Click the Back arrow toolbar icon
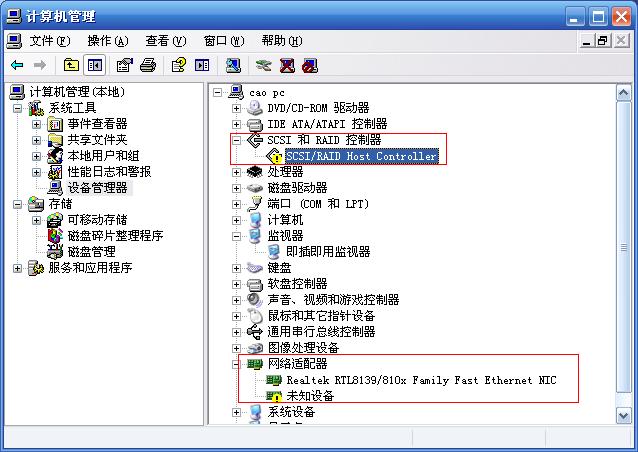 pyautogui.click(x=17, y=65)
